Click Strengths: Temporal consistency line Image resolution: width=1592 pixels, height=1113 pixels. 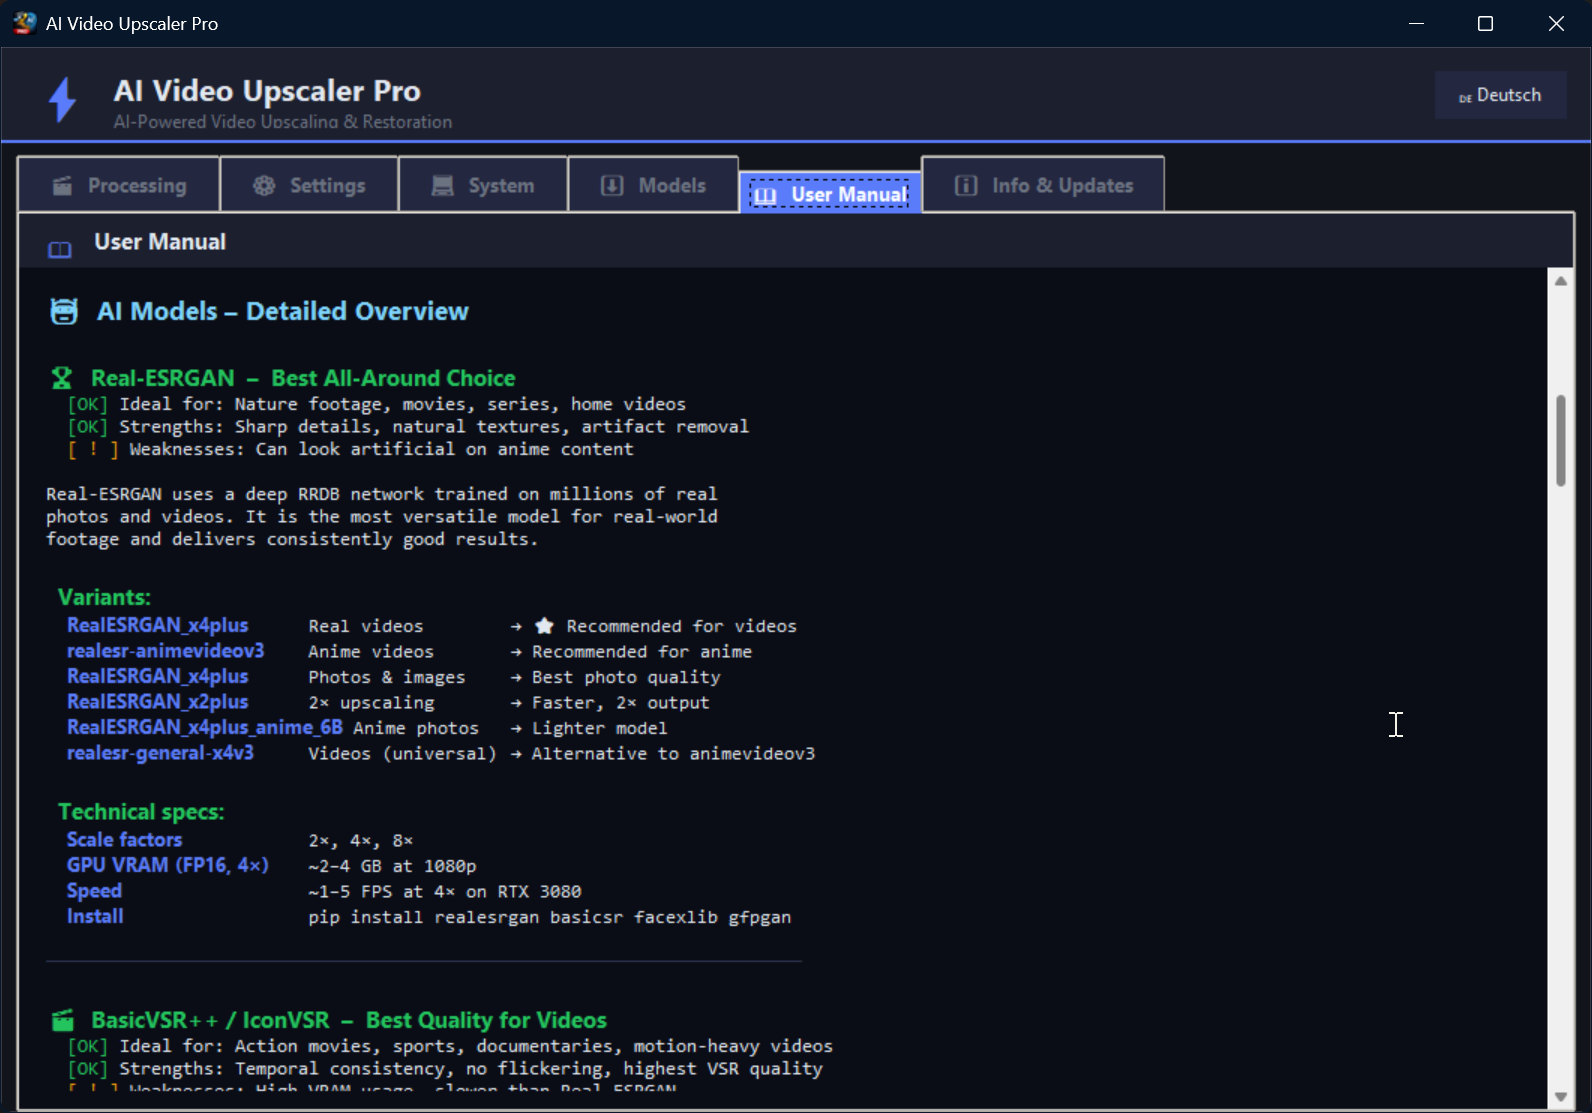[x=445, y=1068]
